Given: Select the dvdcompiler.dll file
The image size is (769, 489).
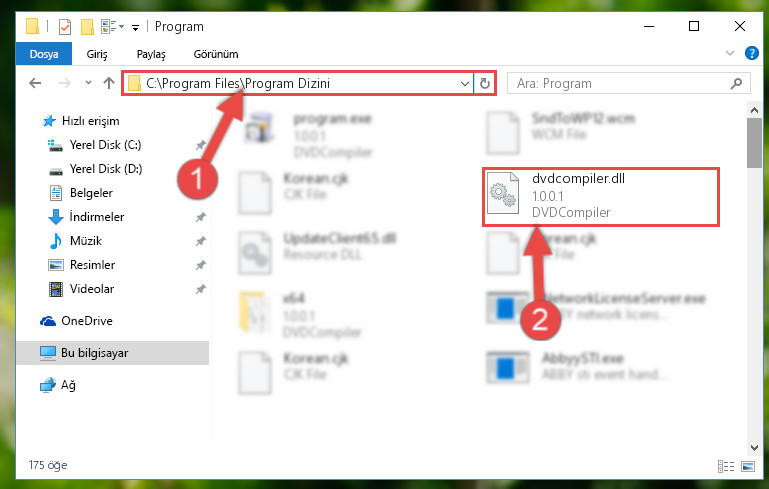Looking at the screenshot, I should (600, 196).
